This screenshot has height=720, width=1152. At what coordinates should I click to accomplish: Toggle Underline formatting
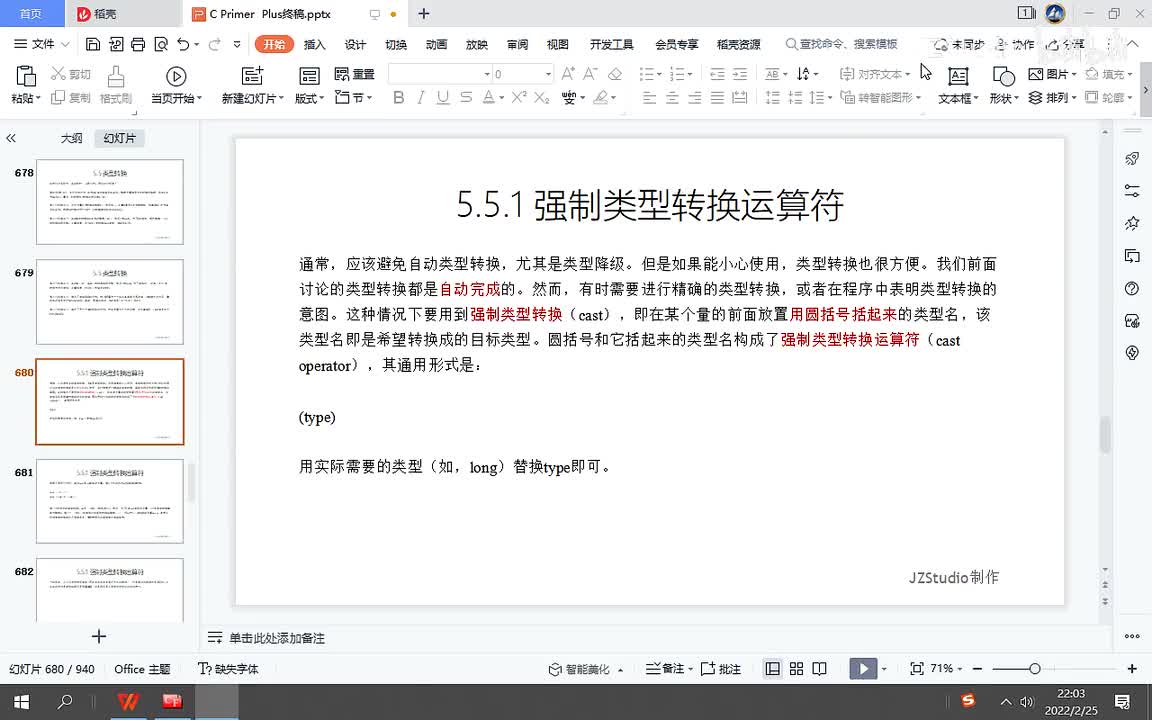click(x=443, y=98)
